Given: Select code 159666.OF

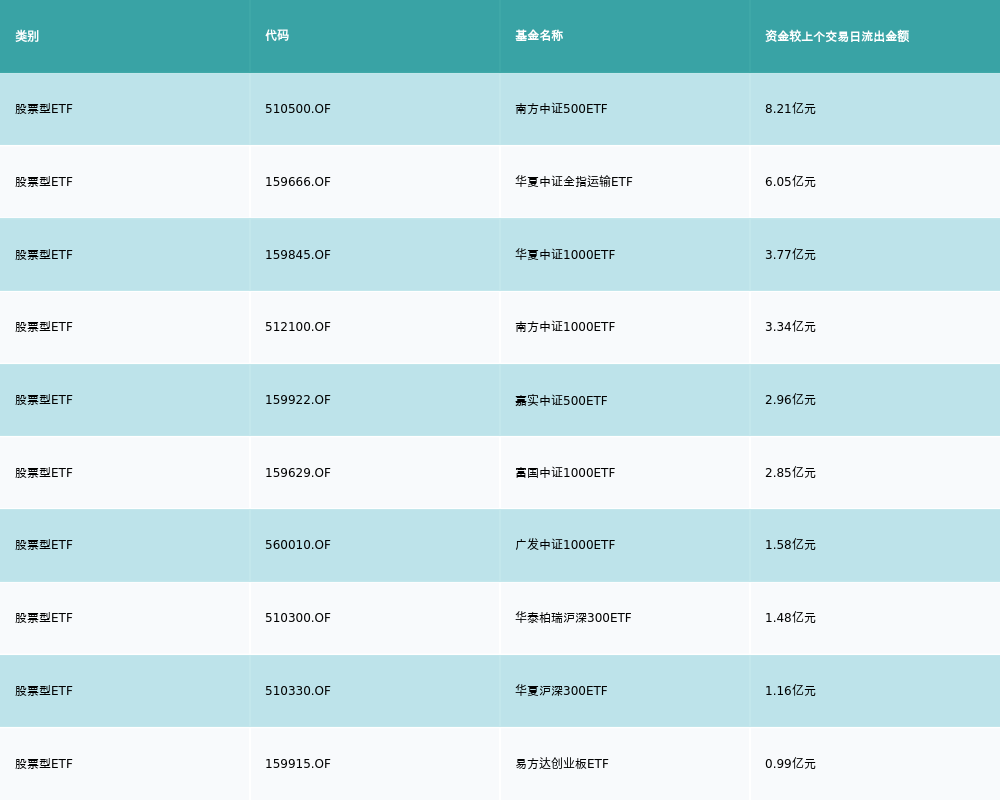Looking at the screenshot, I should 298,182.
